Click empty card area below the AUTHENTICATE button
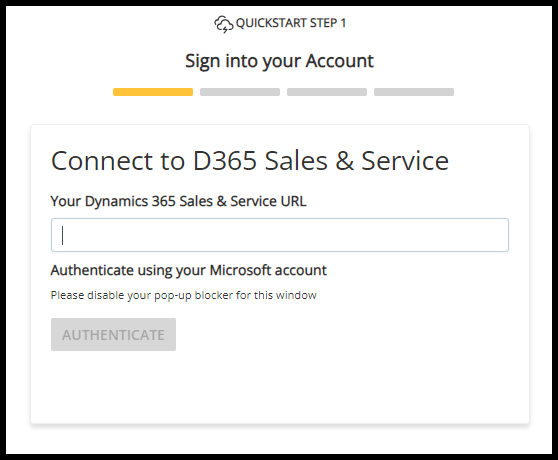Screen dimensions: 558x460 point(280,388)
